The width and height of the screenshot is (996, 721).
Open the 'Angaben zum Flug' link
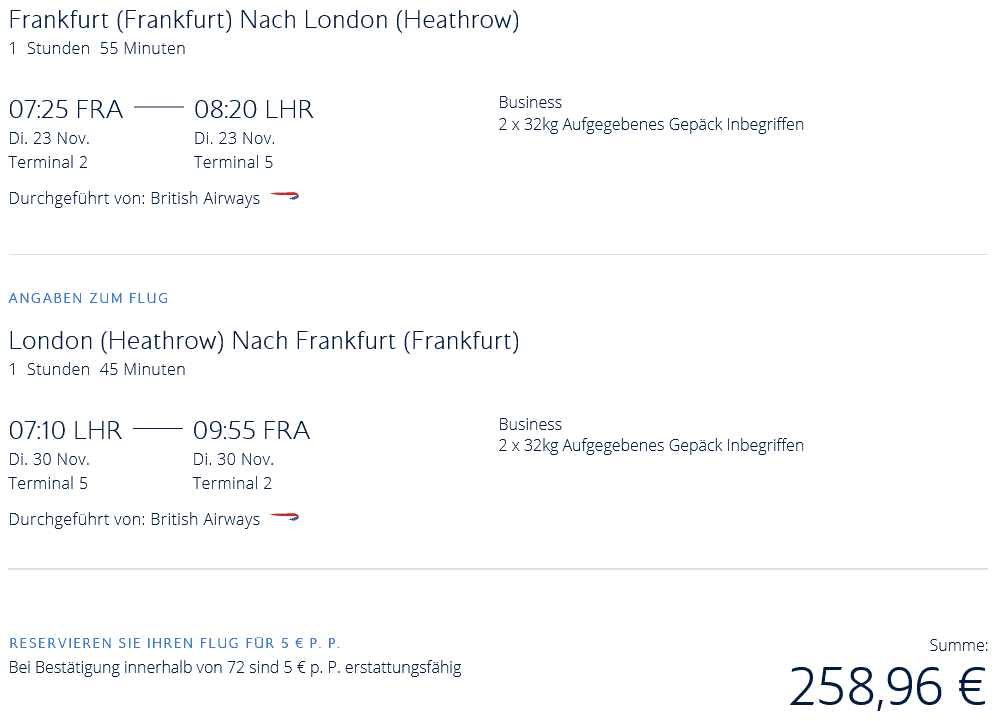[89, 298]
